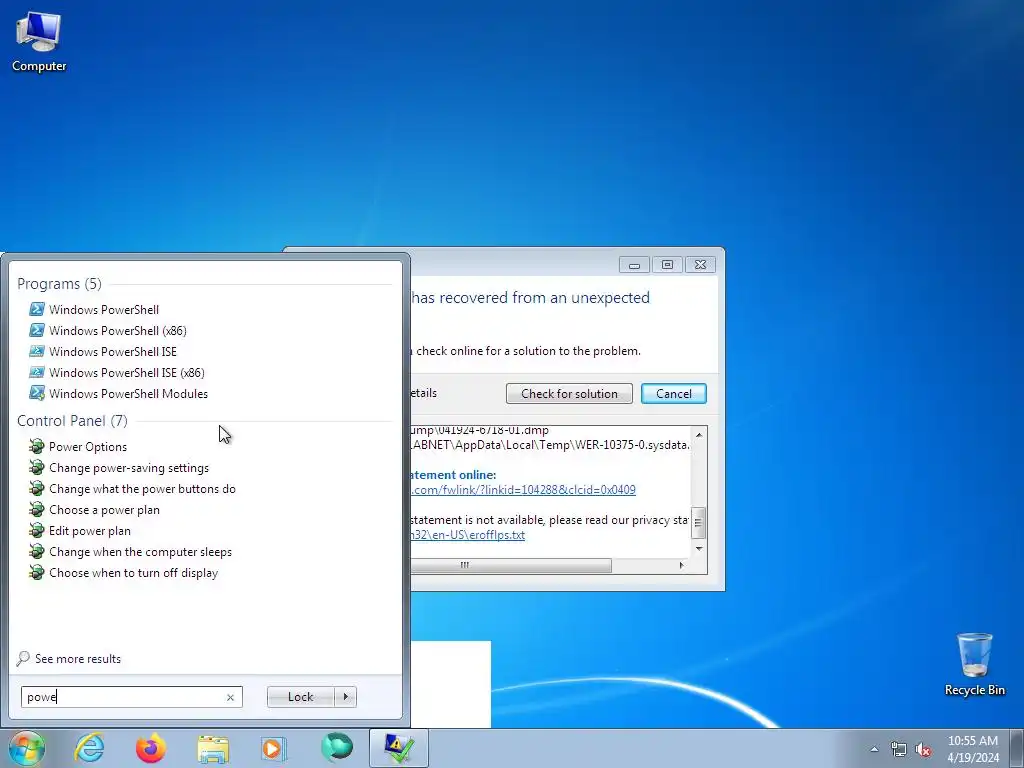Open the green globe taskbar application
The image size is (1024, 768).
[x=336, y=748]
